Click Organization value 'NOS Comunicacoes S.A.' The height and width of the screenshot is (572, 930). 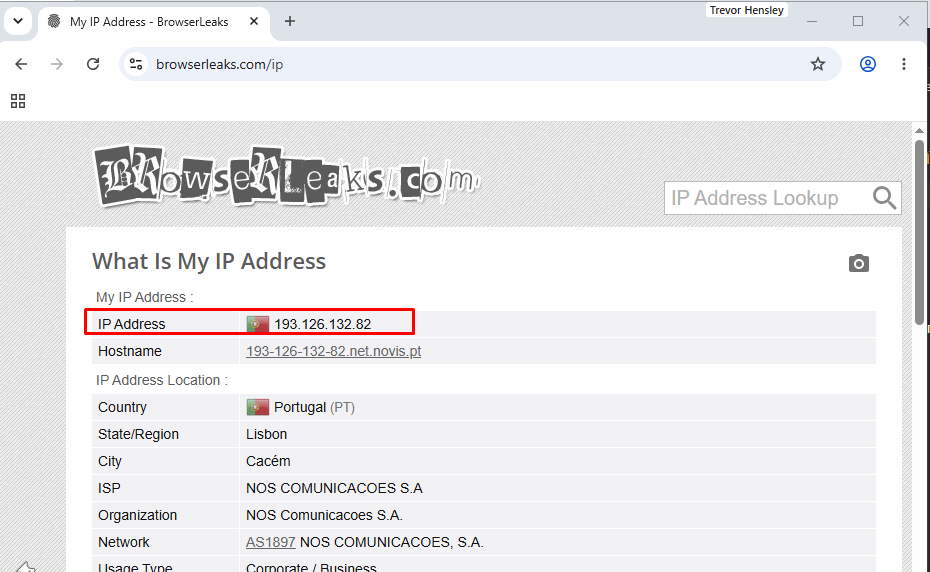(324, 515)
